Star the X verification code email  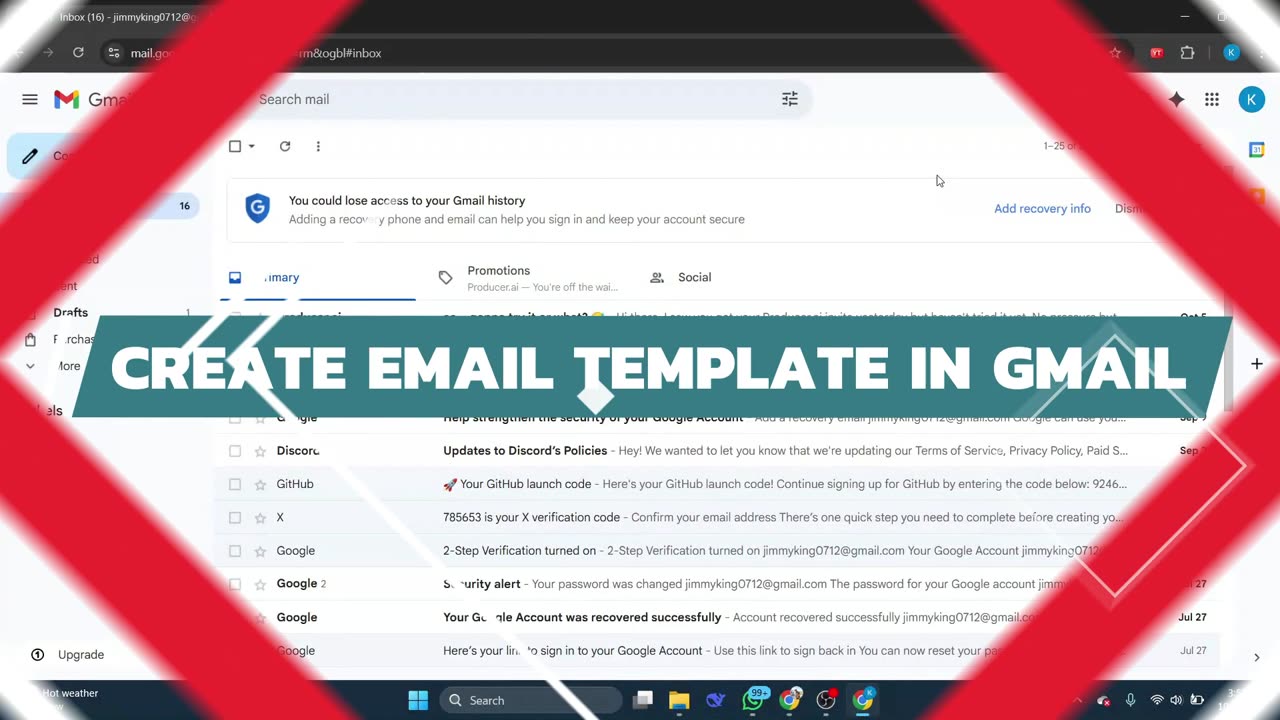260,518
